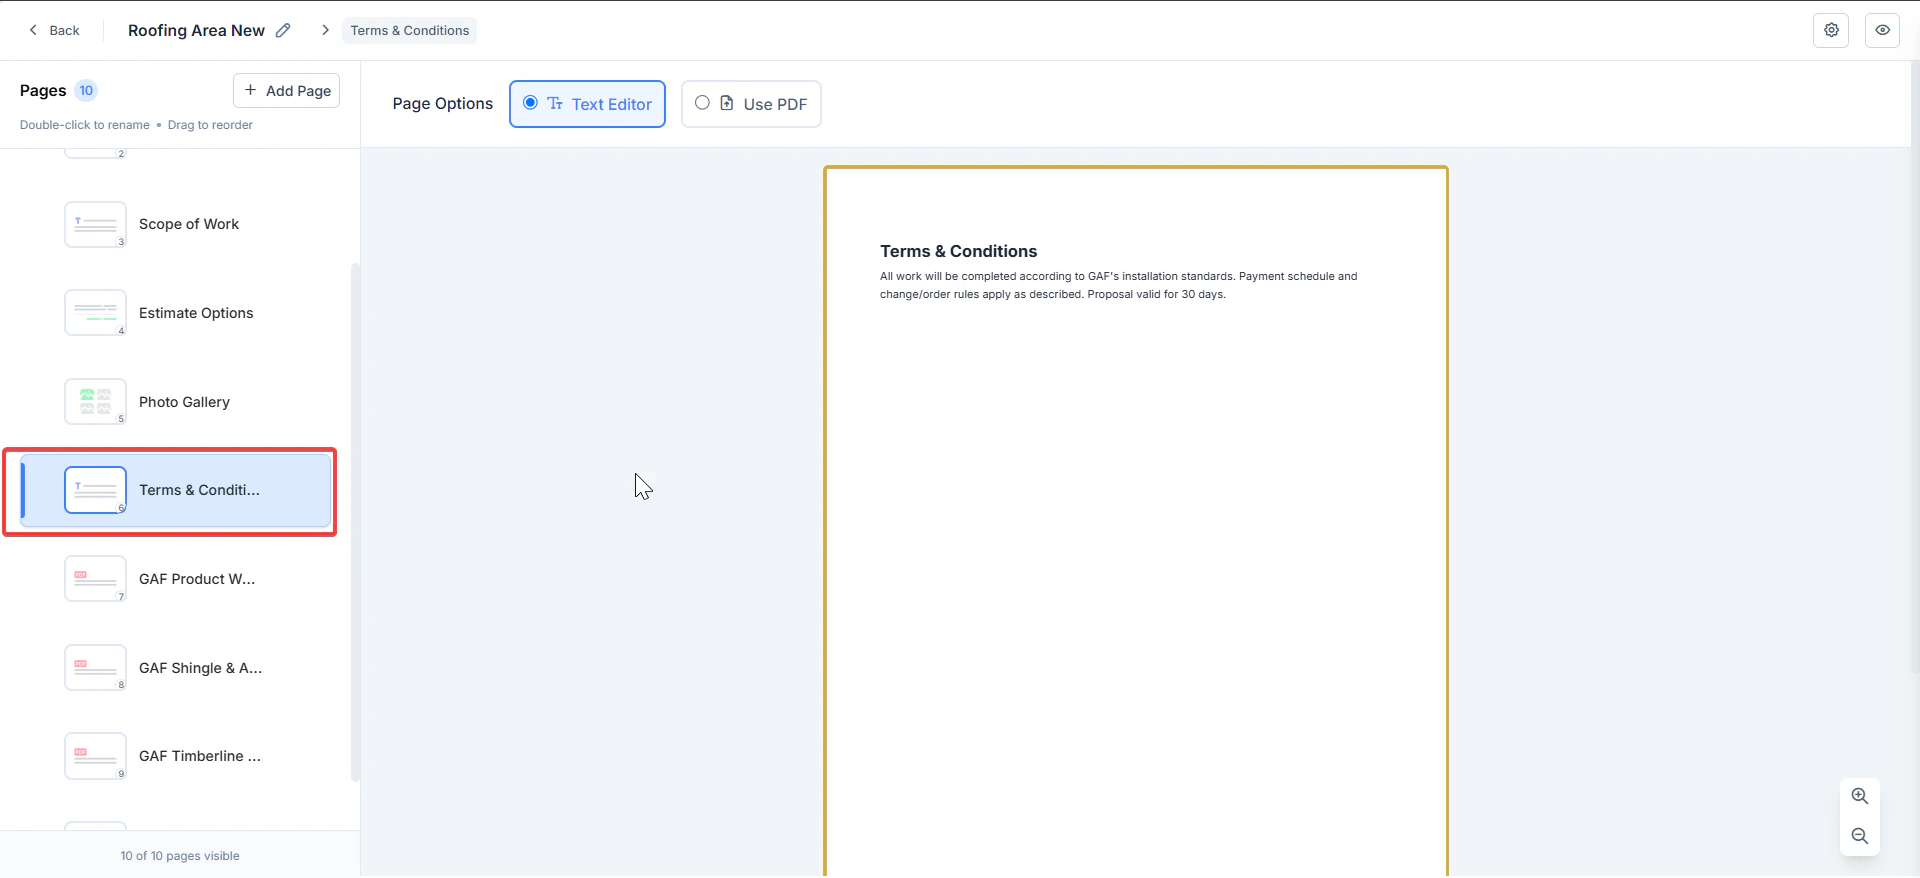Screen dimensions: 1920x878
Task: Click the GAF Shingle & A... PDF thumbnail
Action: tap(95, 668)
